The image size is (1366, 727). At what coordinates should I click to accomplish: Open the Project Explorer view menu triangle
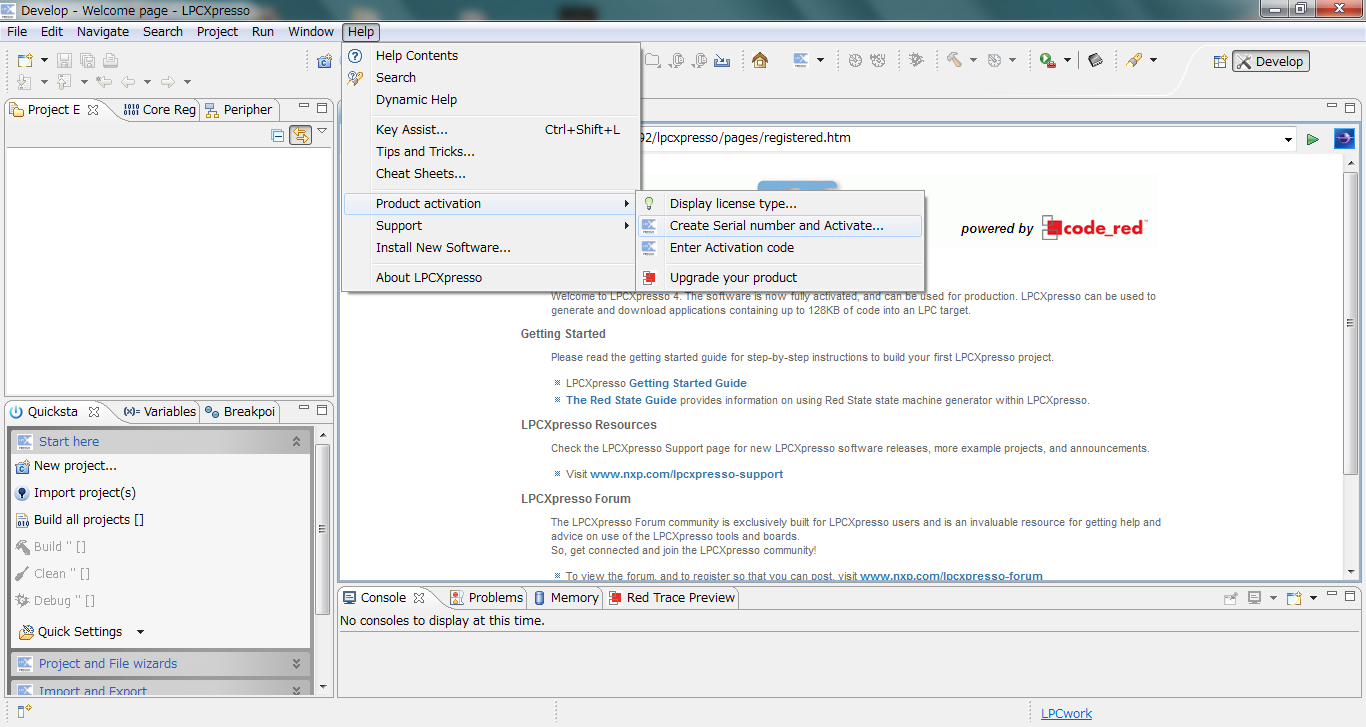pyautogui.click(x=322, y=131)
